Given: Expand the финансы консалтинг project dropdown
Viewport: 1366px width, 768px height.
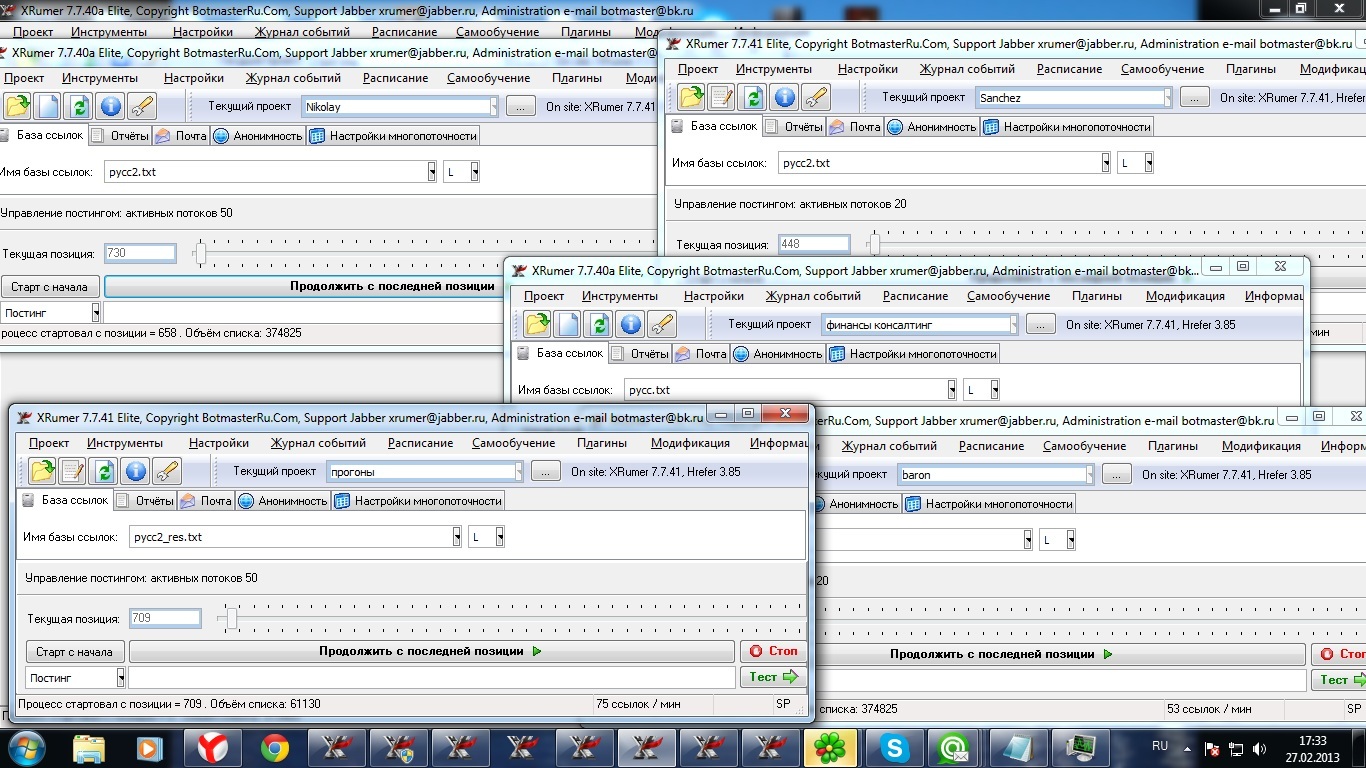Looking at the screenshot, I should tap(1013, 325).
